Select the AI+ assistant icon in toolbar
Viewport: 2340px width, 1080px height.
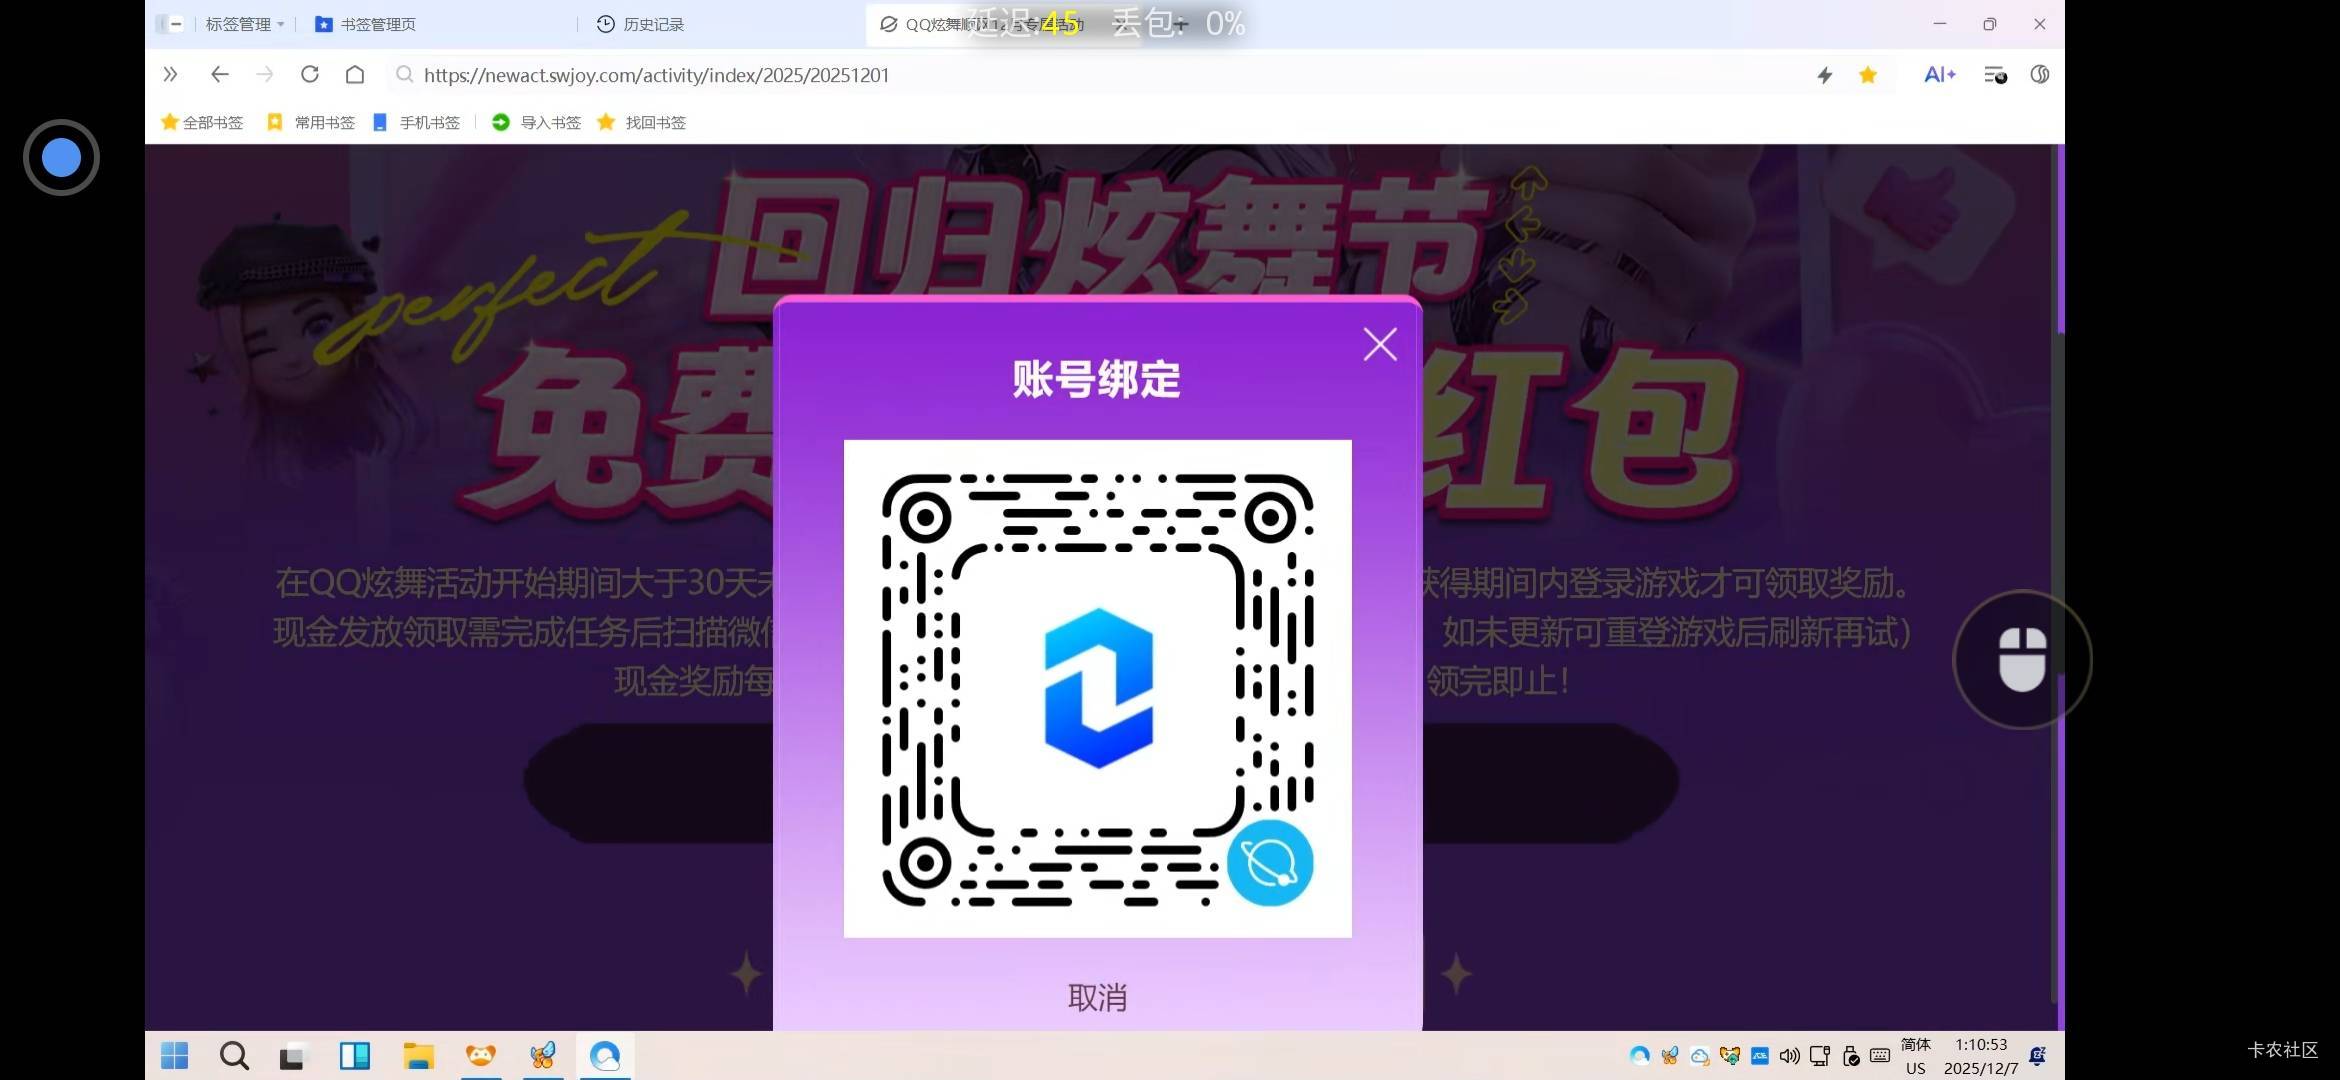(1938, 74)
